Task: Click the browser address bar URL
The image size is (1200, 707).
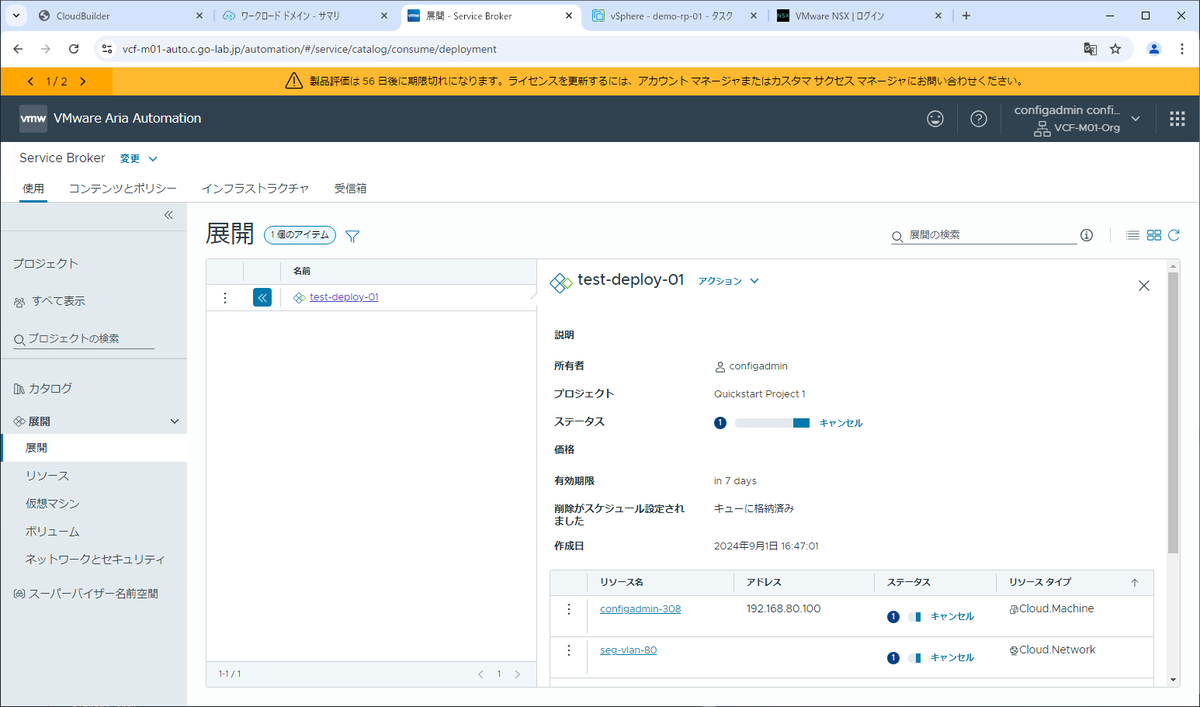Action: tap(310, 48)
